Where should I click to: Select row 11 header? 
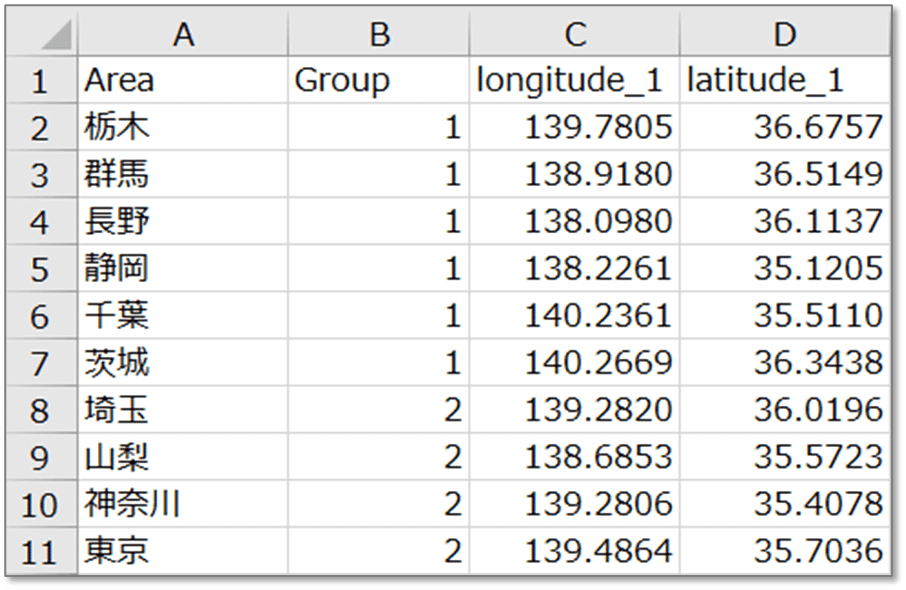point(40,551)
